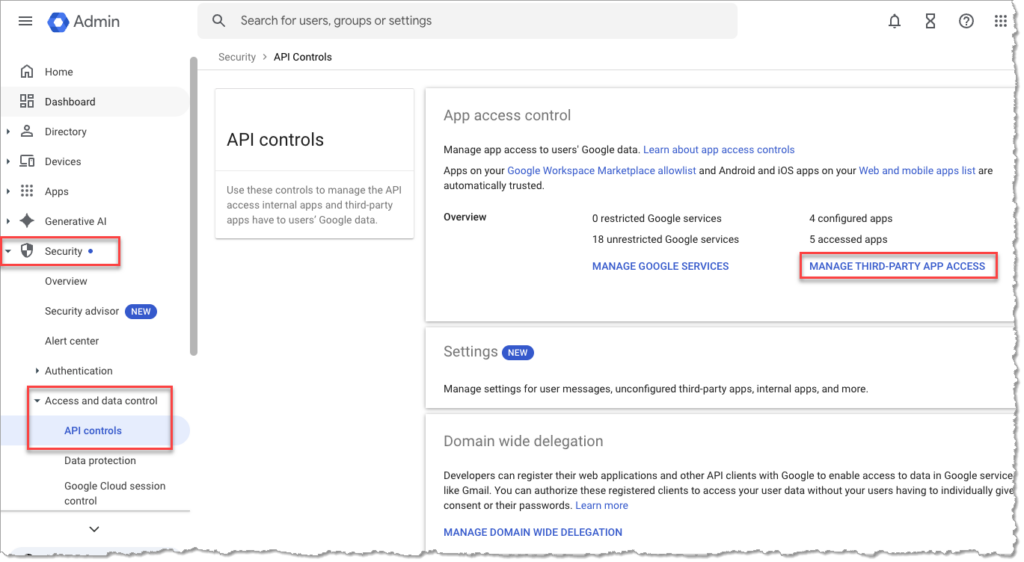Click the Generative AI sparkle icon
This screenshot has height=562, width=1024.
27,221
